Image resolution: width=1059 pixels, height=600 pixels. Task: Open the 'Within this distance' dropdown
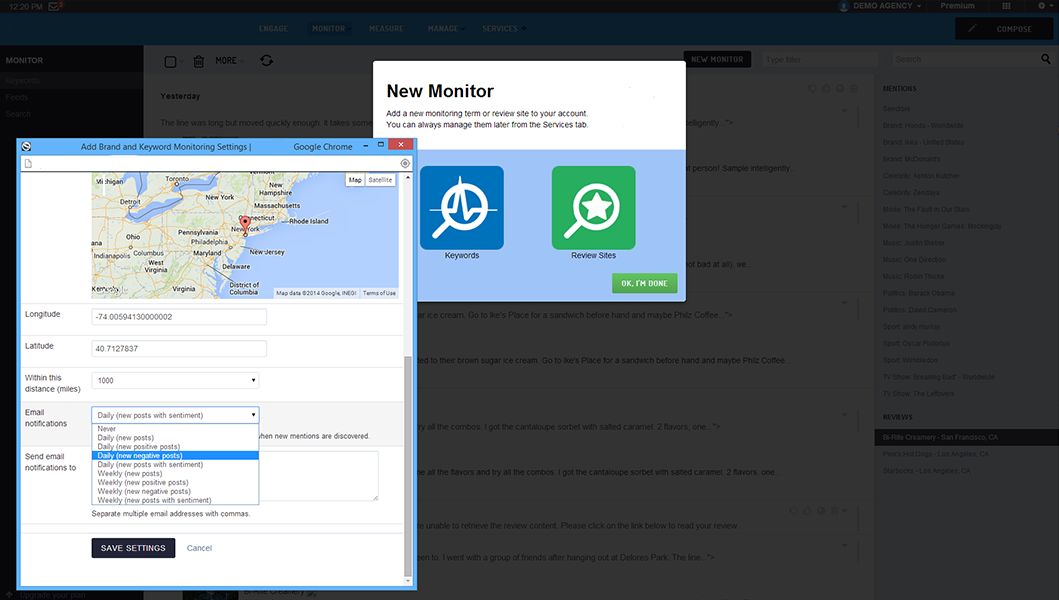pyautogui.click(x=175, y=380)
